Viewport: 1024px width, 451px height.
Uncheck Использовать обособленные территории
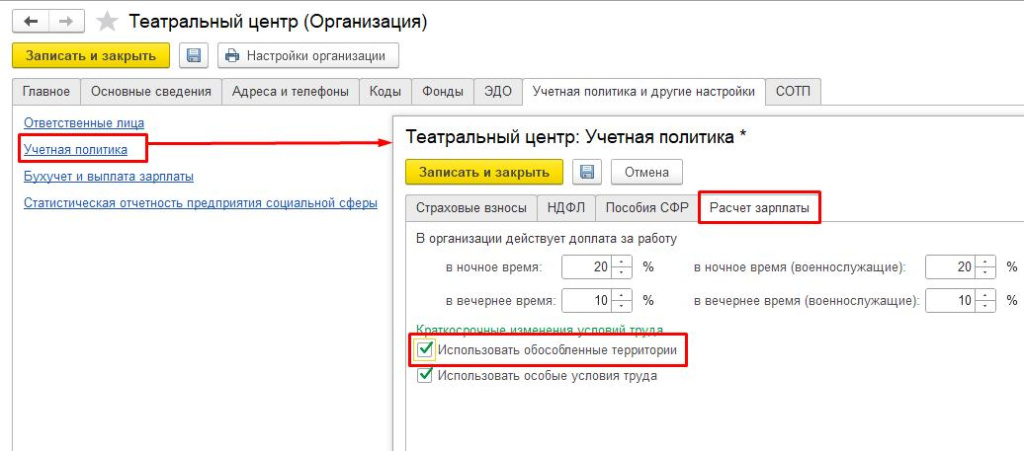coord(425,350)
